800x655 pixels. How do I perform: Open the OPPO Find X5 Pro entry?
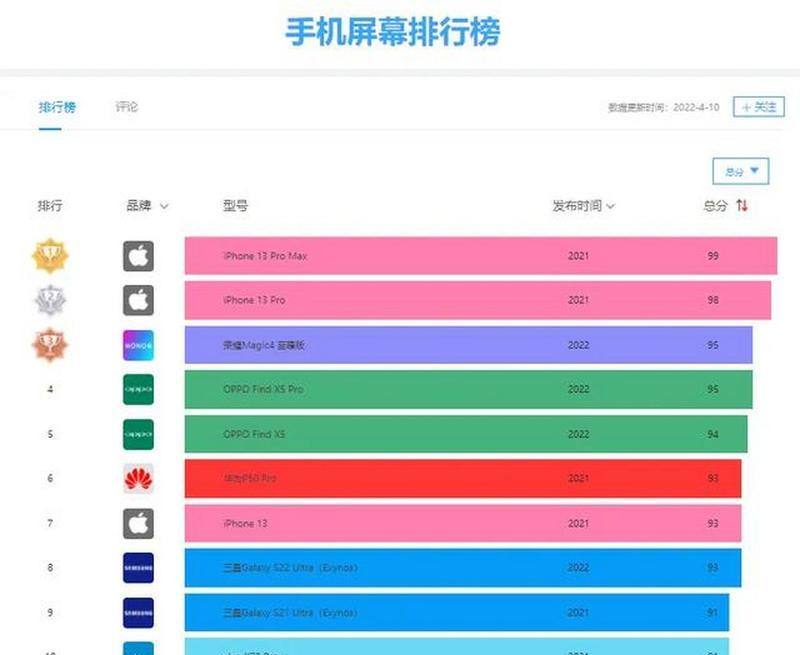(468, 389)
